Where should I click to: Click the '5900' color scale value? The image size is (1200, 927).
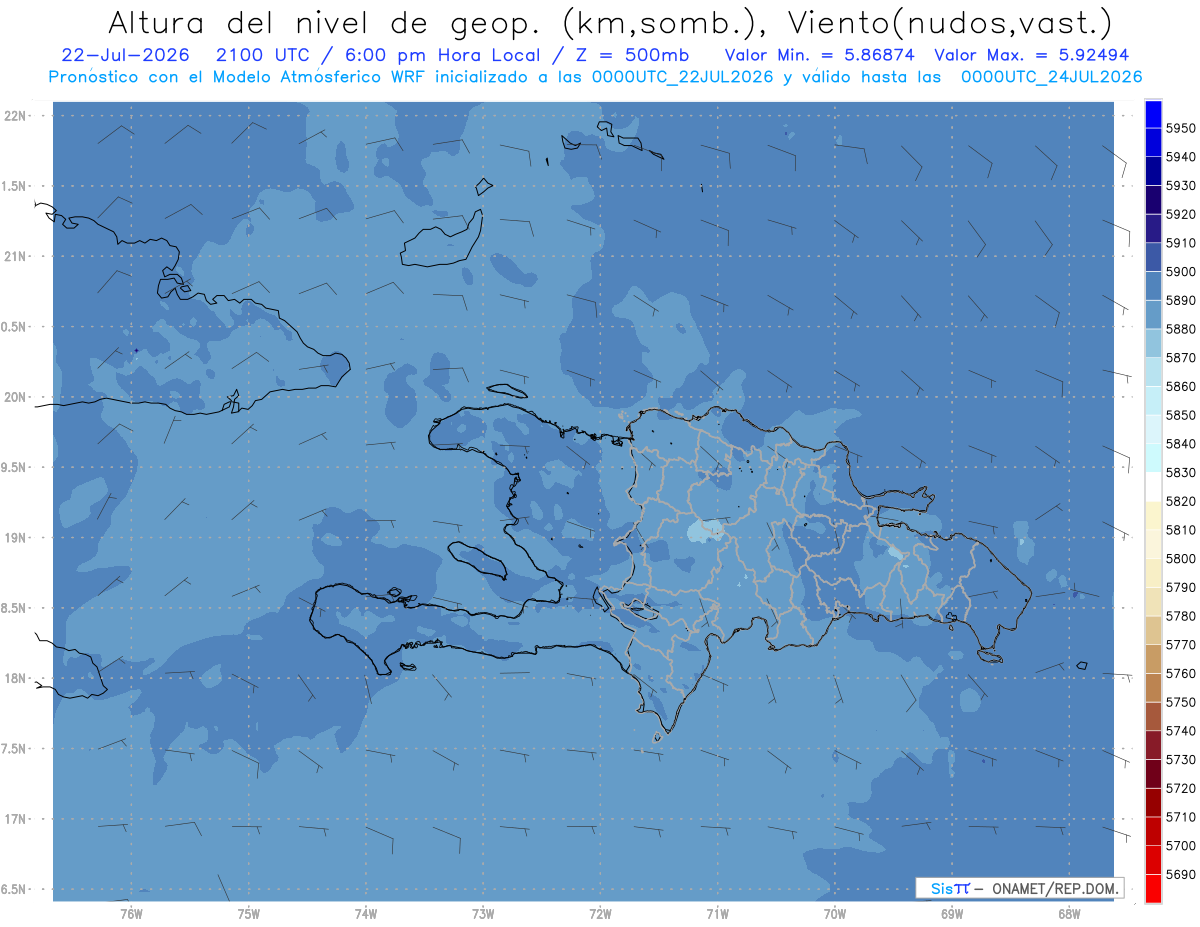pos(1181,272)
